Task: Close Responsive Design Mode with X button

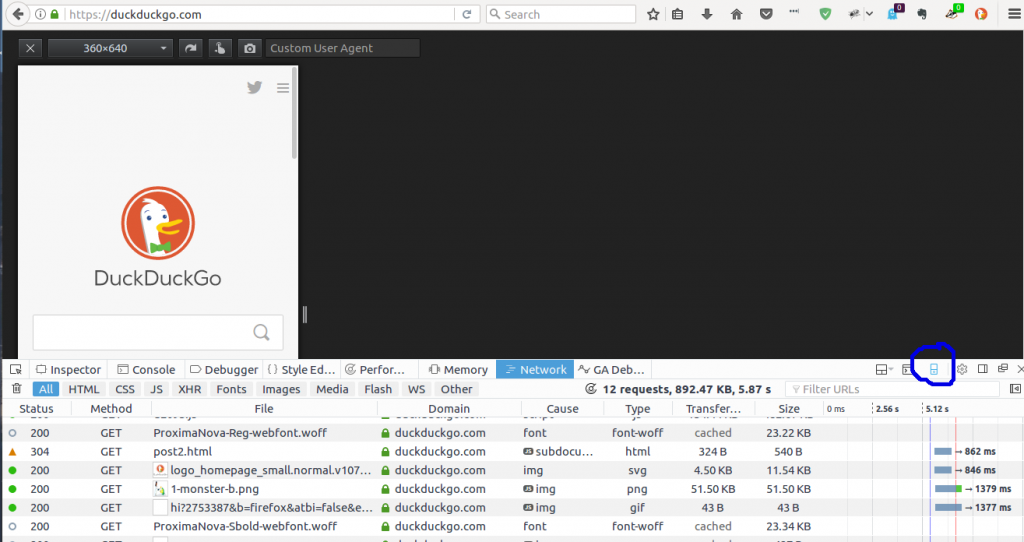Action: point(30,48)
